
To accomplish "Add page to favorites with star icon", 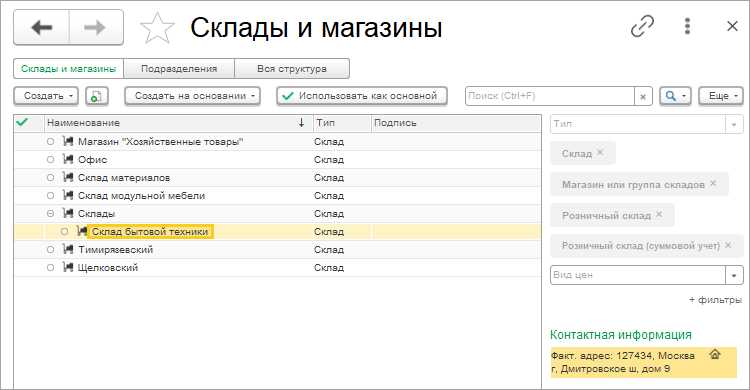I will pyautogui.click(x=157, y=28).
